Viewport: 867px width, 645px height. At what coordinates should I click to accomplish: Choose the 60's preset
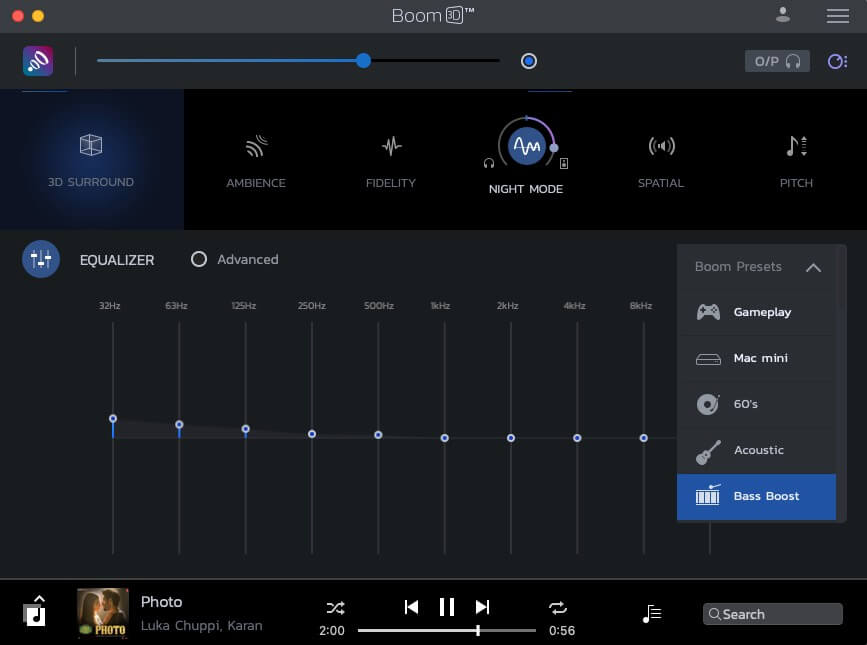(756, 404)
